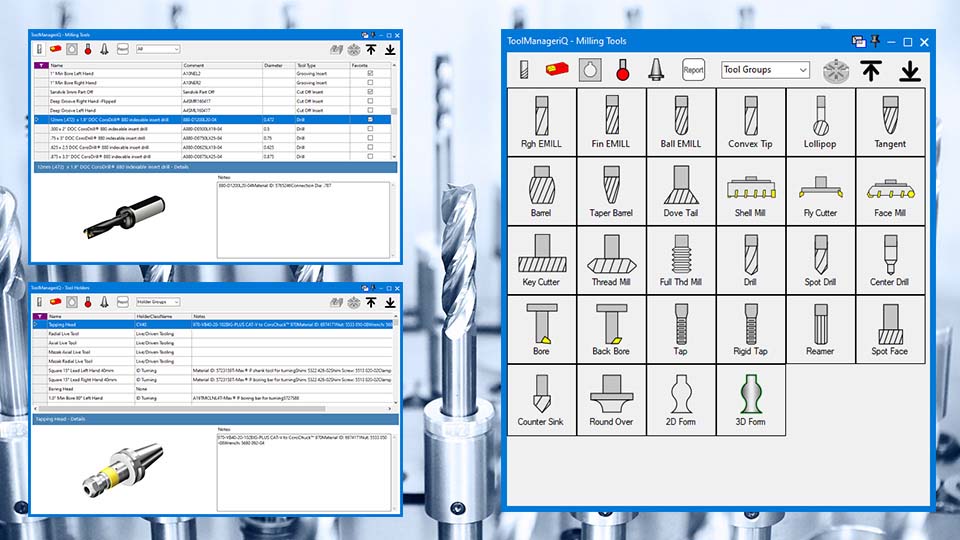Viewport: 960px width, 540px height.
Task: Choose the Center Drill tool
Action: [890, 261]
